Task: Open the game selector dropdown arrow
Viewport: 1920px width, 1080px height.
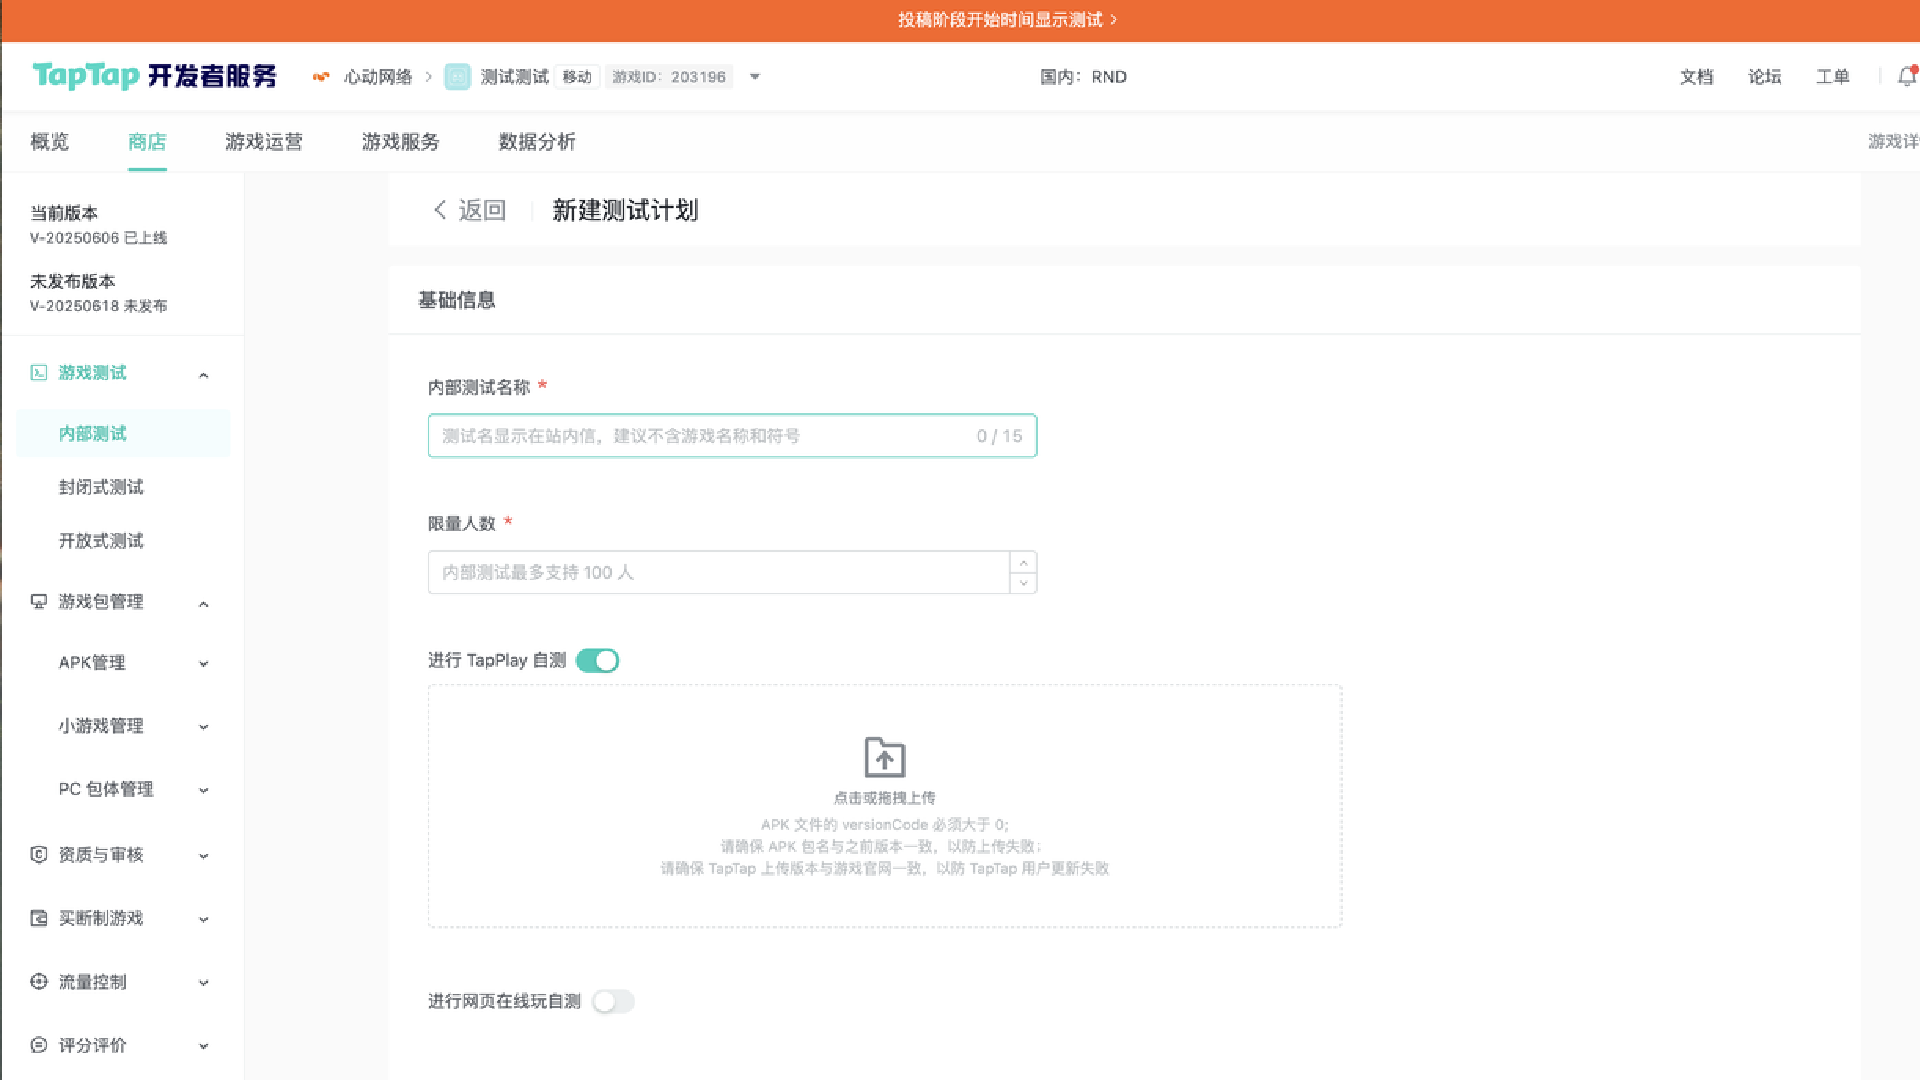Action: pos(755,77)
